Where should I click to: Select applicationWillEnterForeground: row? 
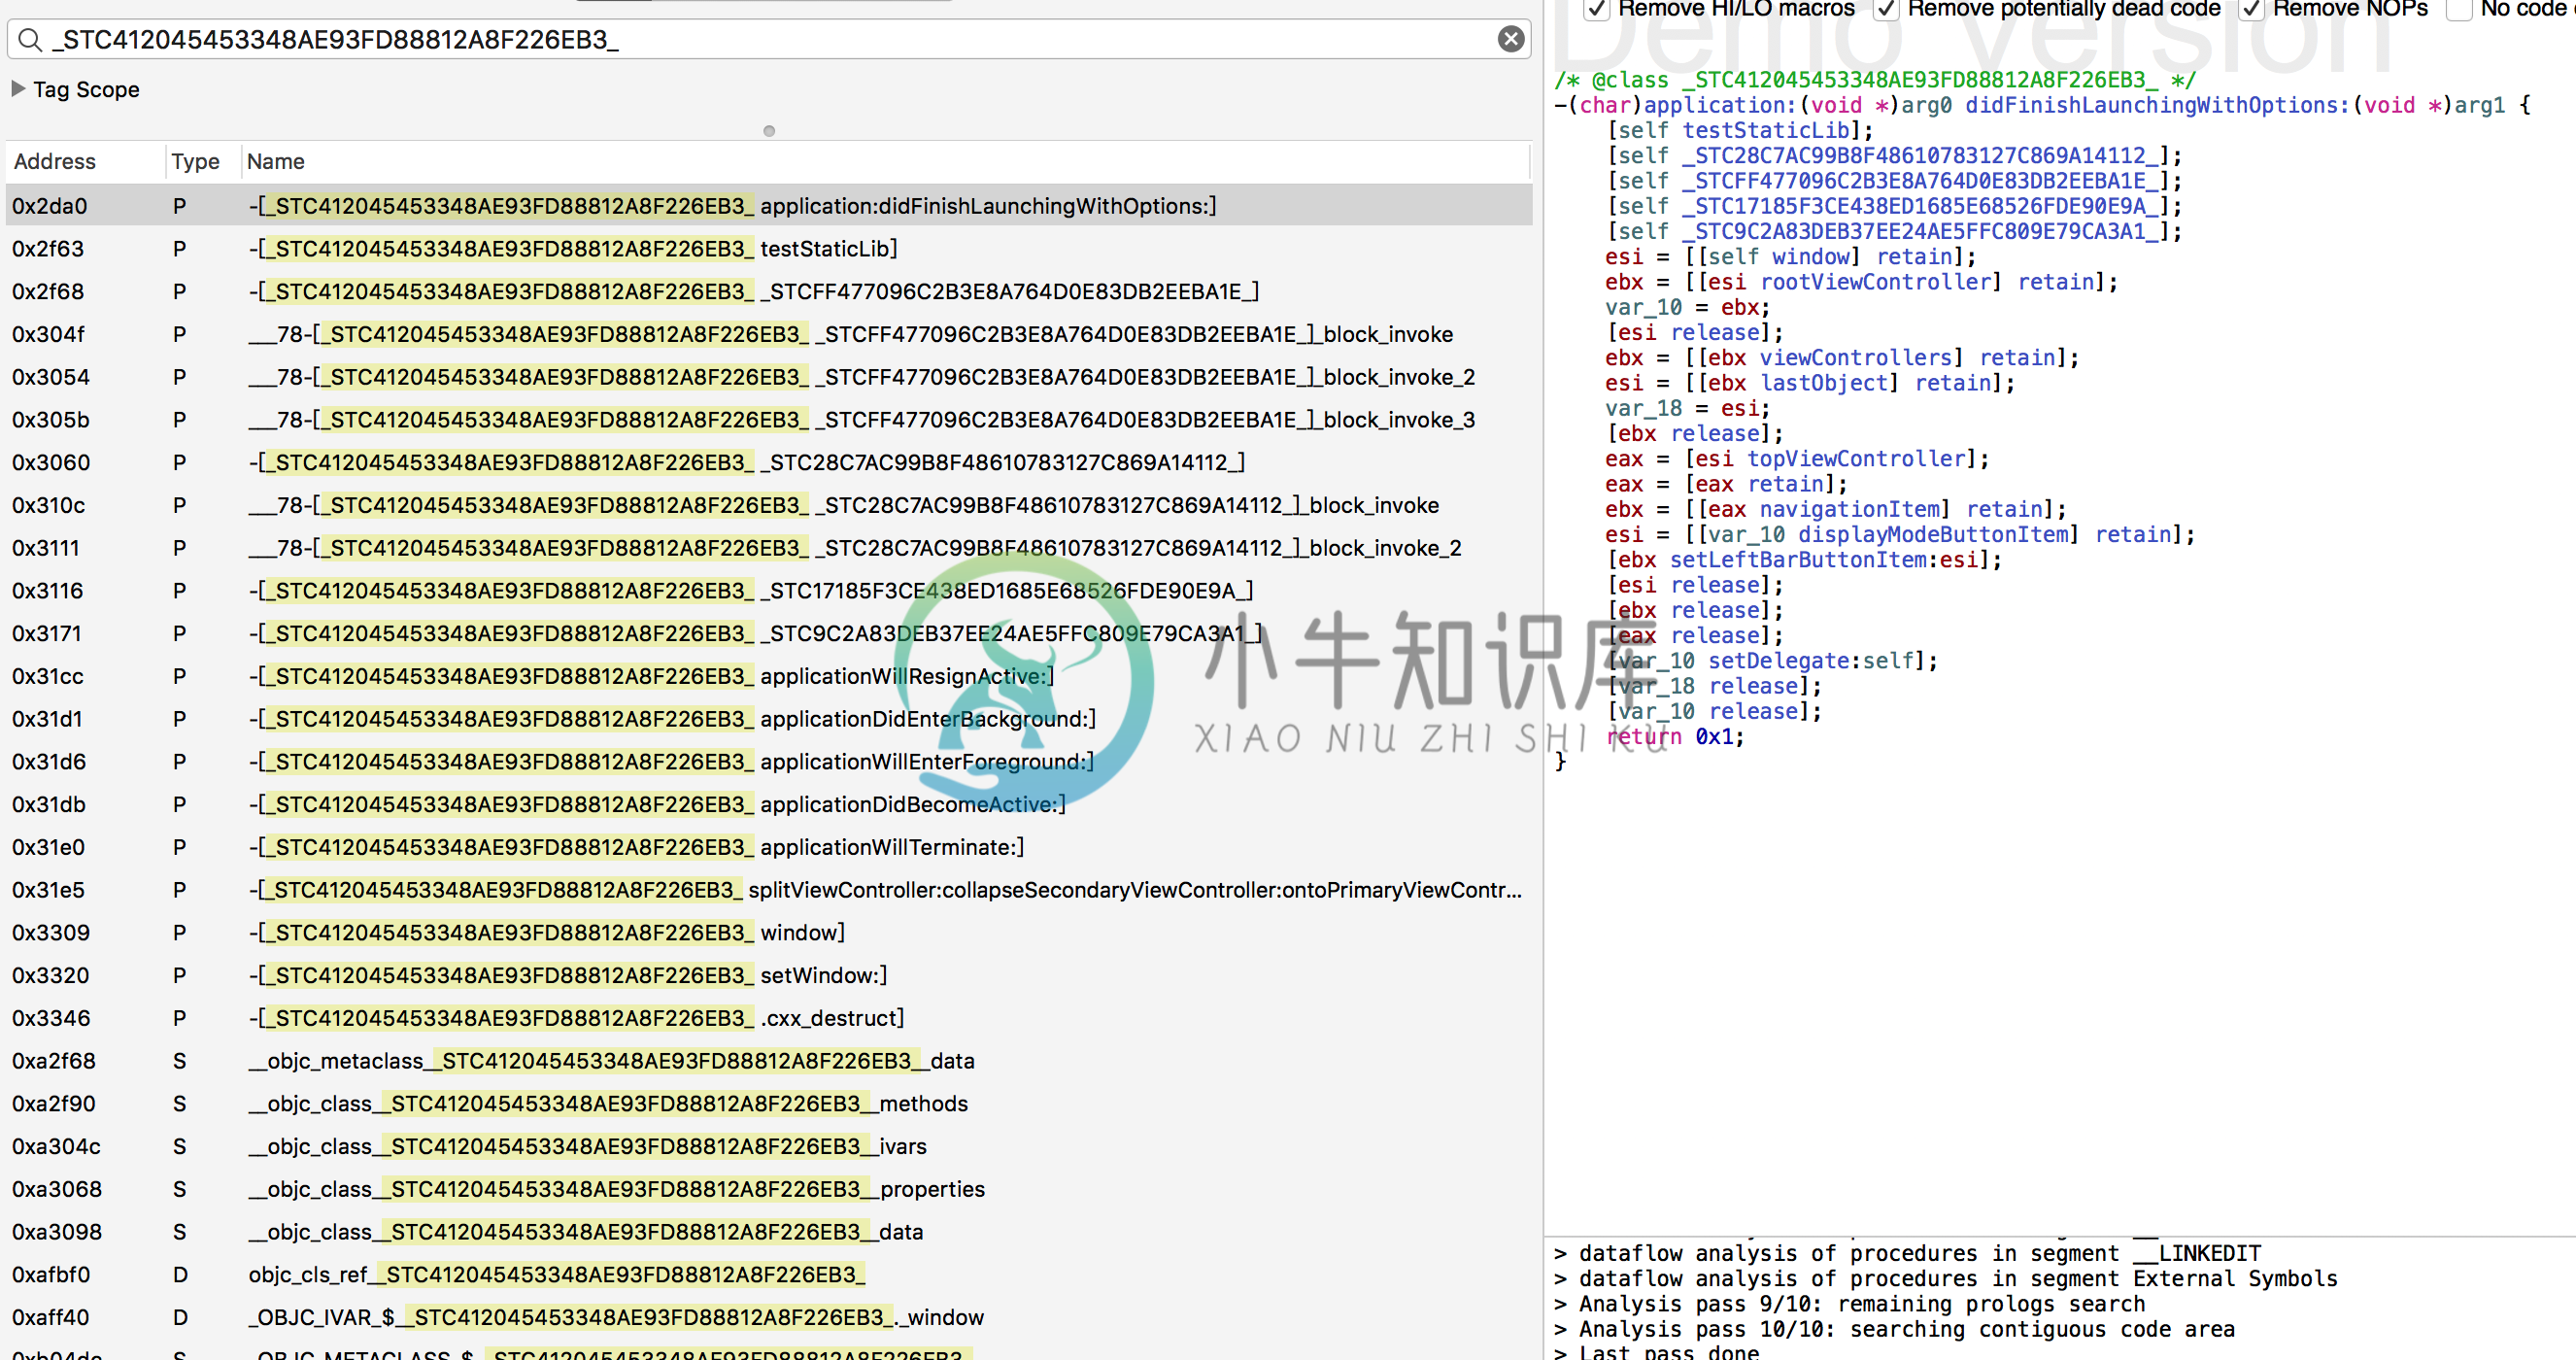[x=768, y=762]
